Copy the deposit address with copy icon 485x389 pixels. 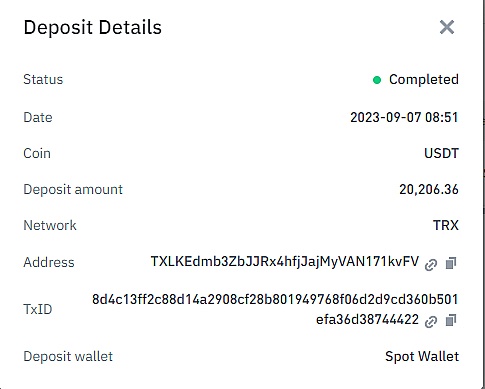click(x=451, y=263)
